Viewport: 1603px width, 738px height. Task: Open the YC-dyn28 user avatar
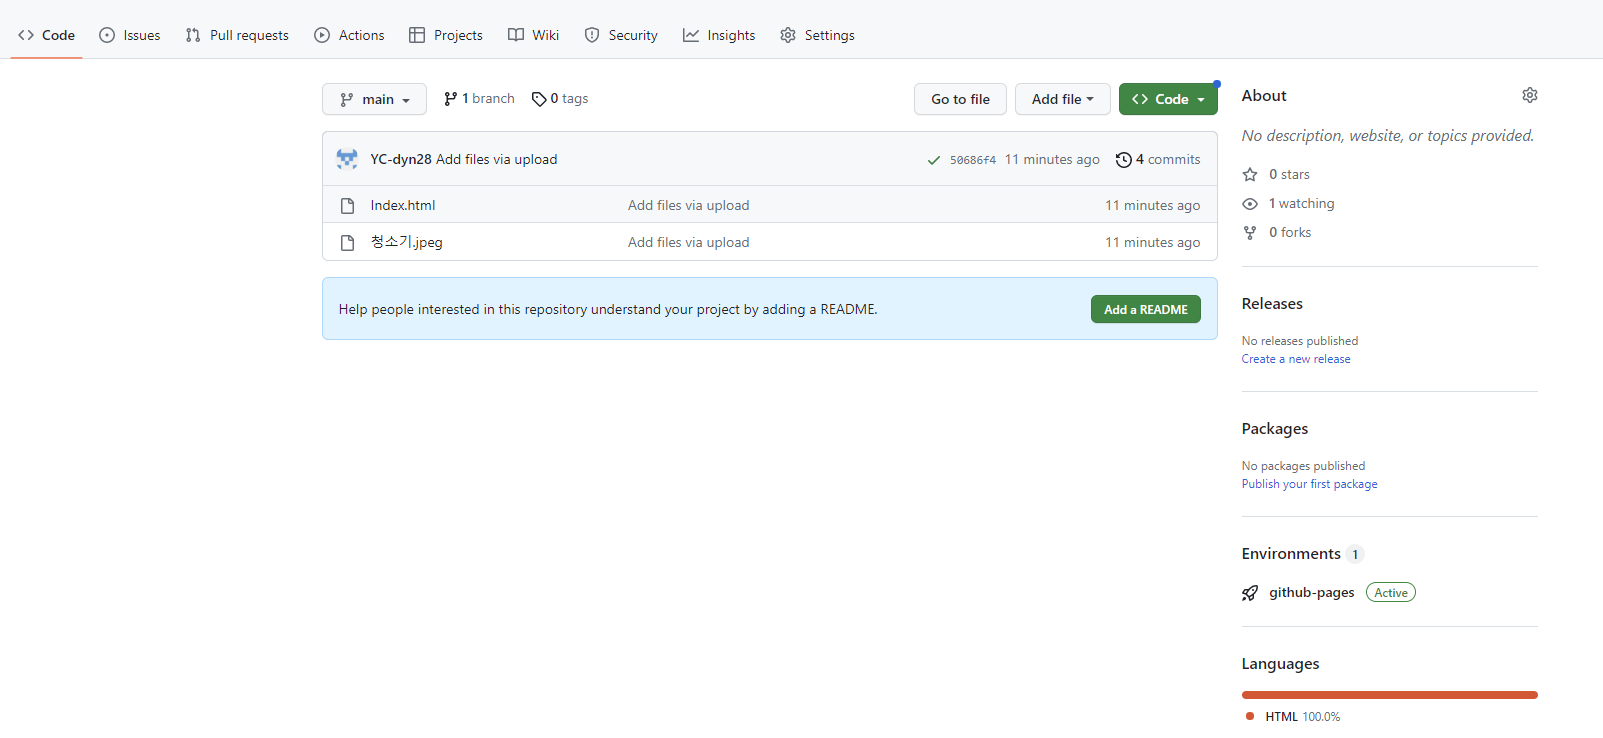coord(347,159)
